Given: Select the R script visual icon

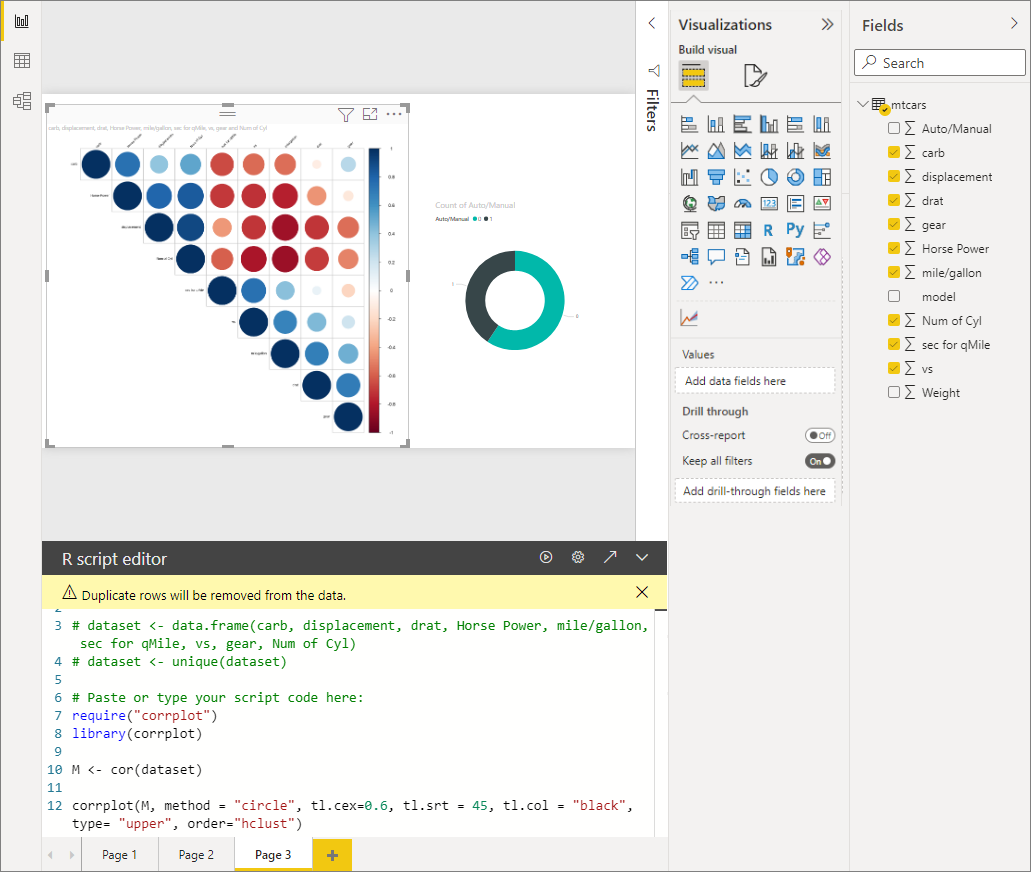Looking at the screenshot, I should click(x=767, y=229).
